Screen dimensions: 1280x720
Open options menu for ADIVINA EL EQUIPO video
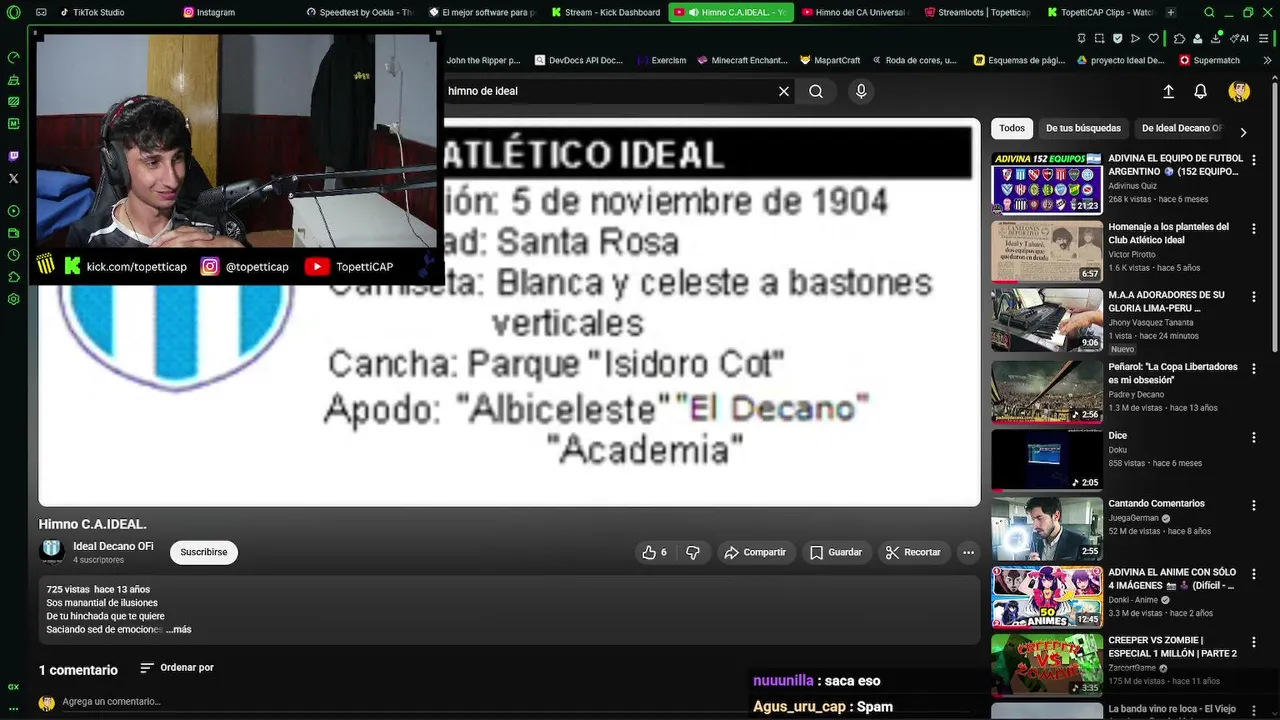coord(1254,160)
